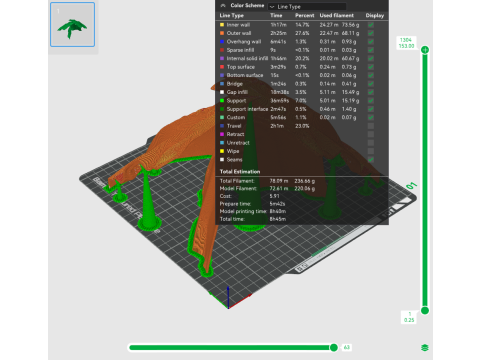Toggle Support display checkbox
This screenshot has width=480, height=360.
tap(371, 100)
